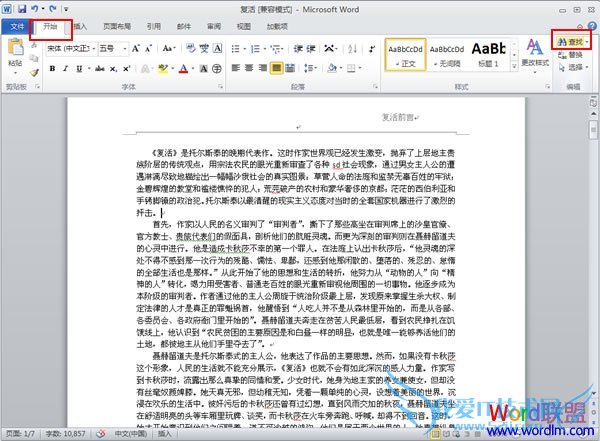Expand the styles gallery with the More arrow
This screenshot has height=441, width=600.
tap(514, 67)
